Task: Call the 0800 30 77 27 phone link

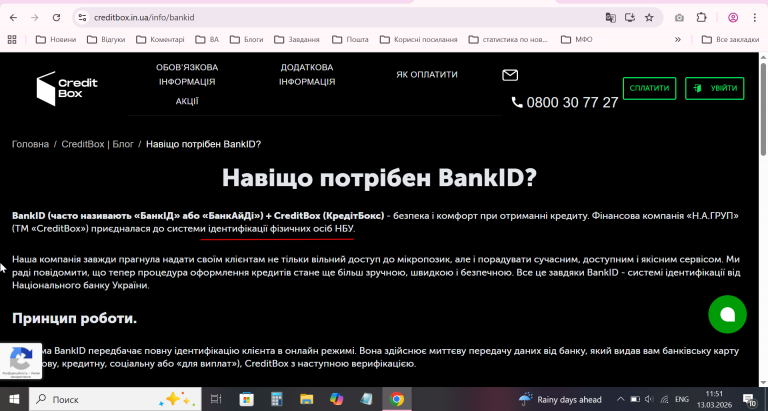Action: click(x=565, y=102)
